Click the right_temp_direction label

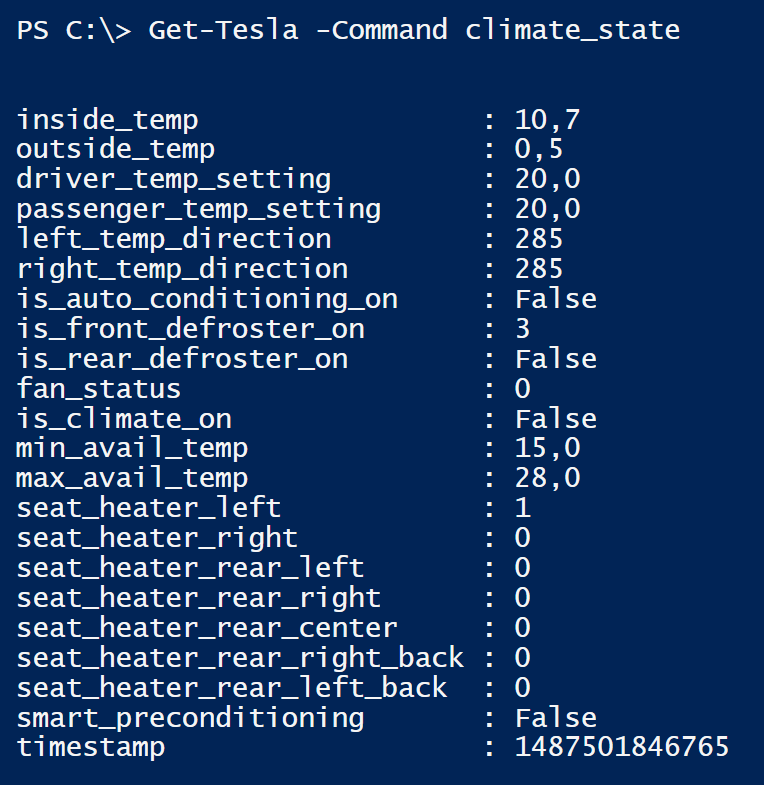point(182,269)
